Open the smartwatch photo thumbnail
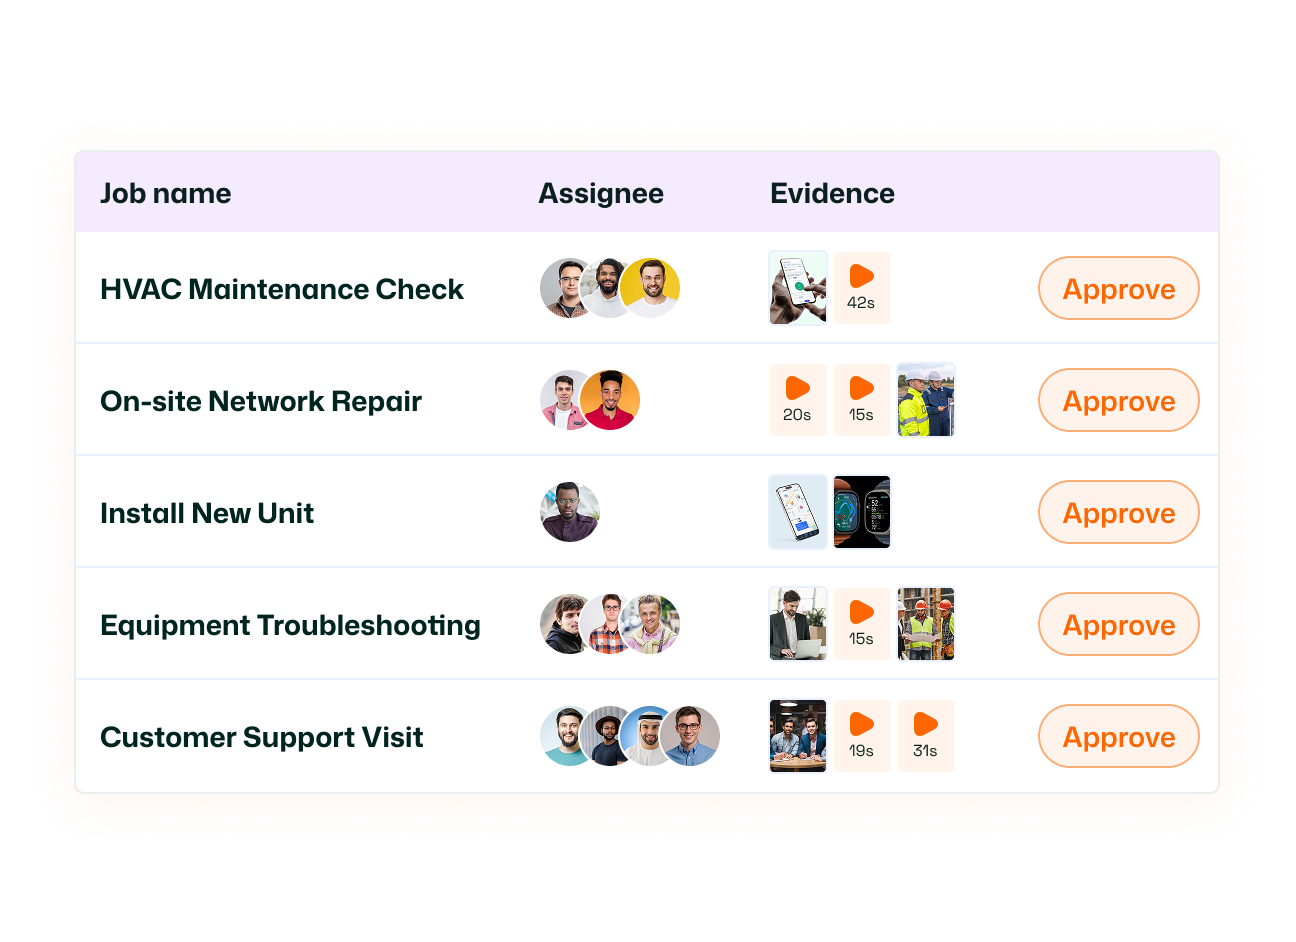Screen dimensions: 1296x942 point(861,512)
